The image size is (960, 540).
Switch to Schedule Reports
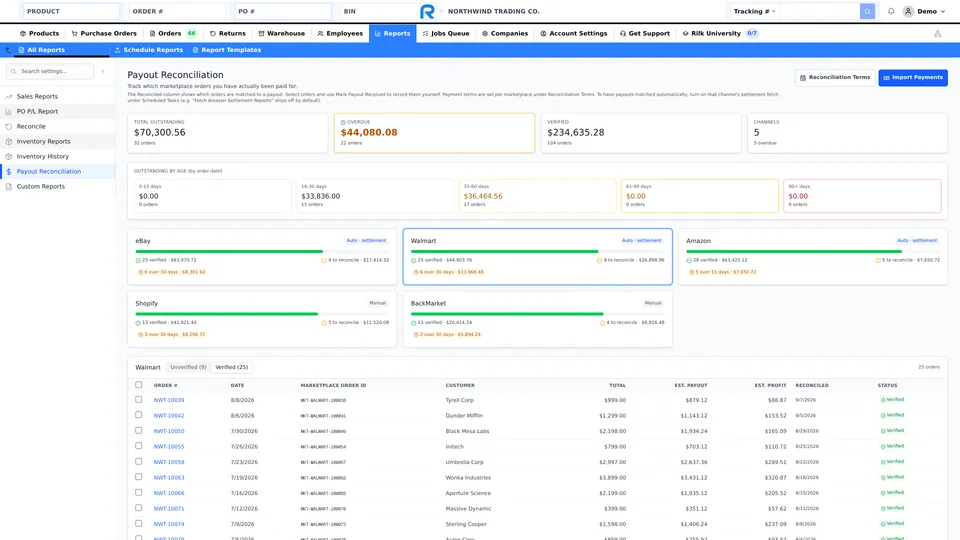(x=148, y=50)
